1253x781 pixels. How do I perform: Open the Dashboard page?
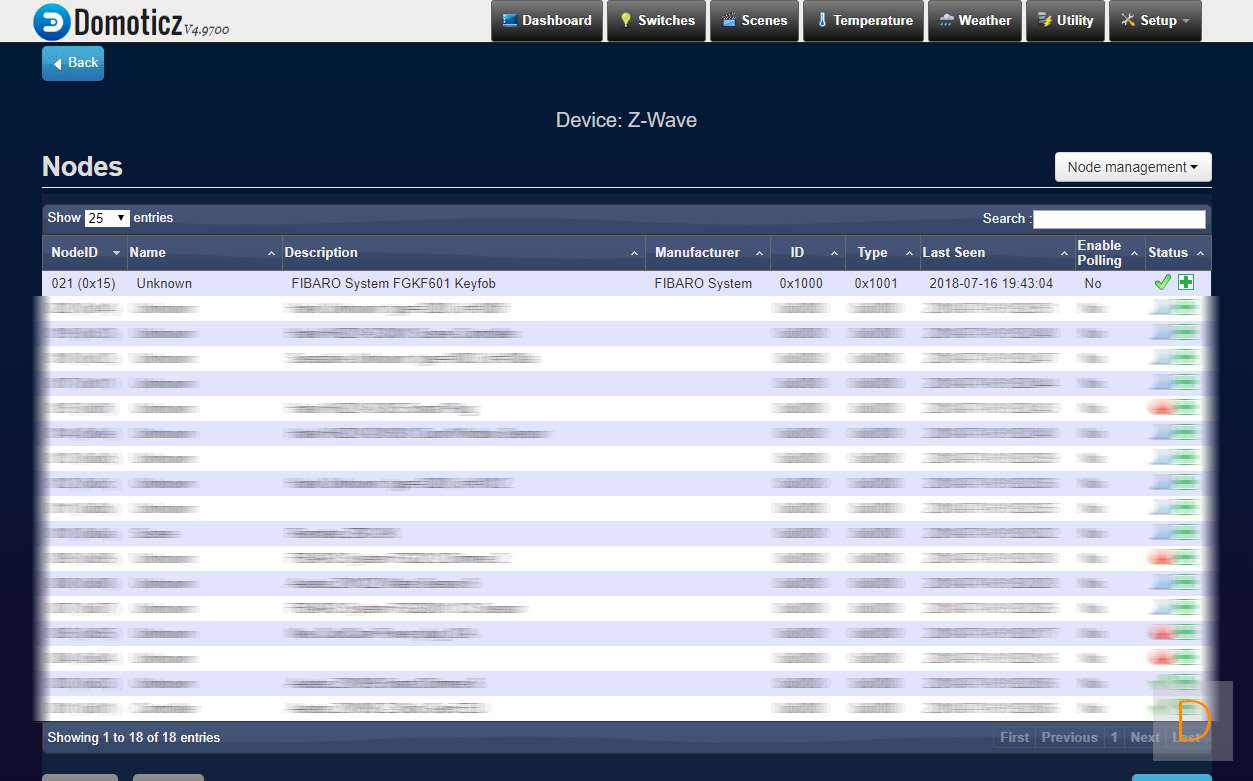click(x=547, y=21)
